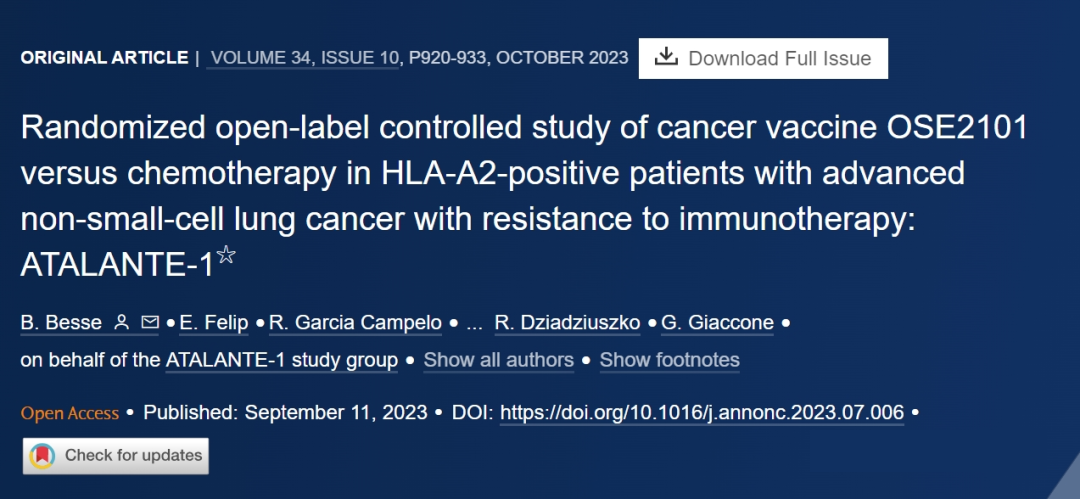Open author E. Felip link

pos(214,323)
